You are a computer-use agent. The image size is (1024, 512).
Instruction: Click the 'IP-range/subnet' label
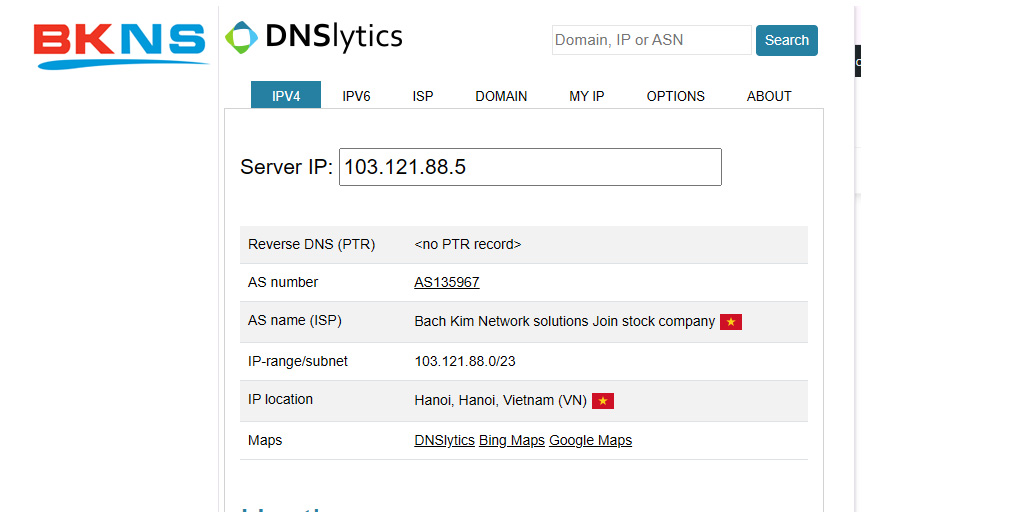298,361
